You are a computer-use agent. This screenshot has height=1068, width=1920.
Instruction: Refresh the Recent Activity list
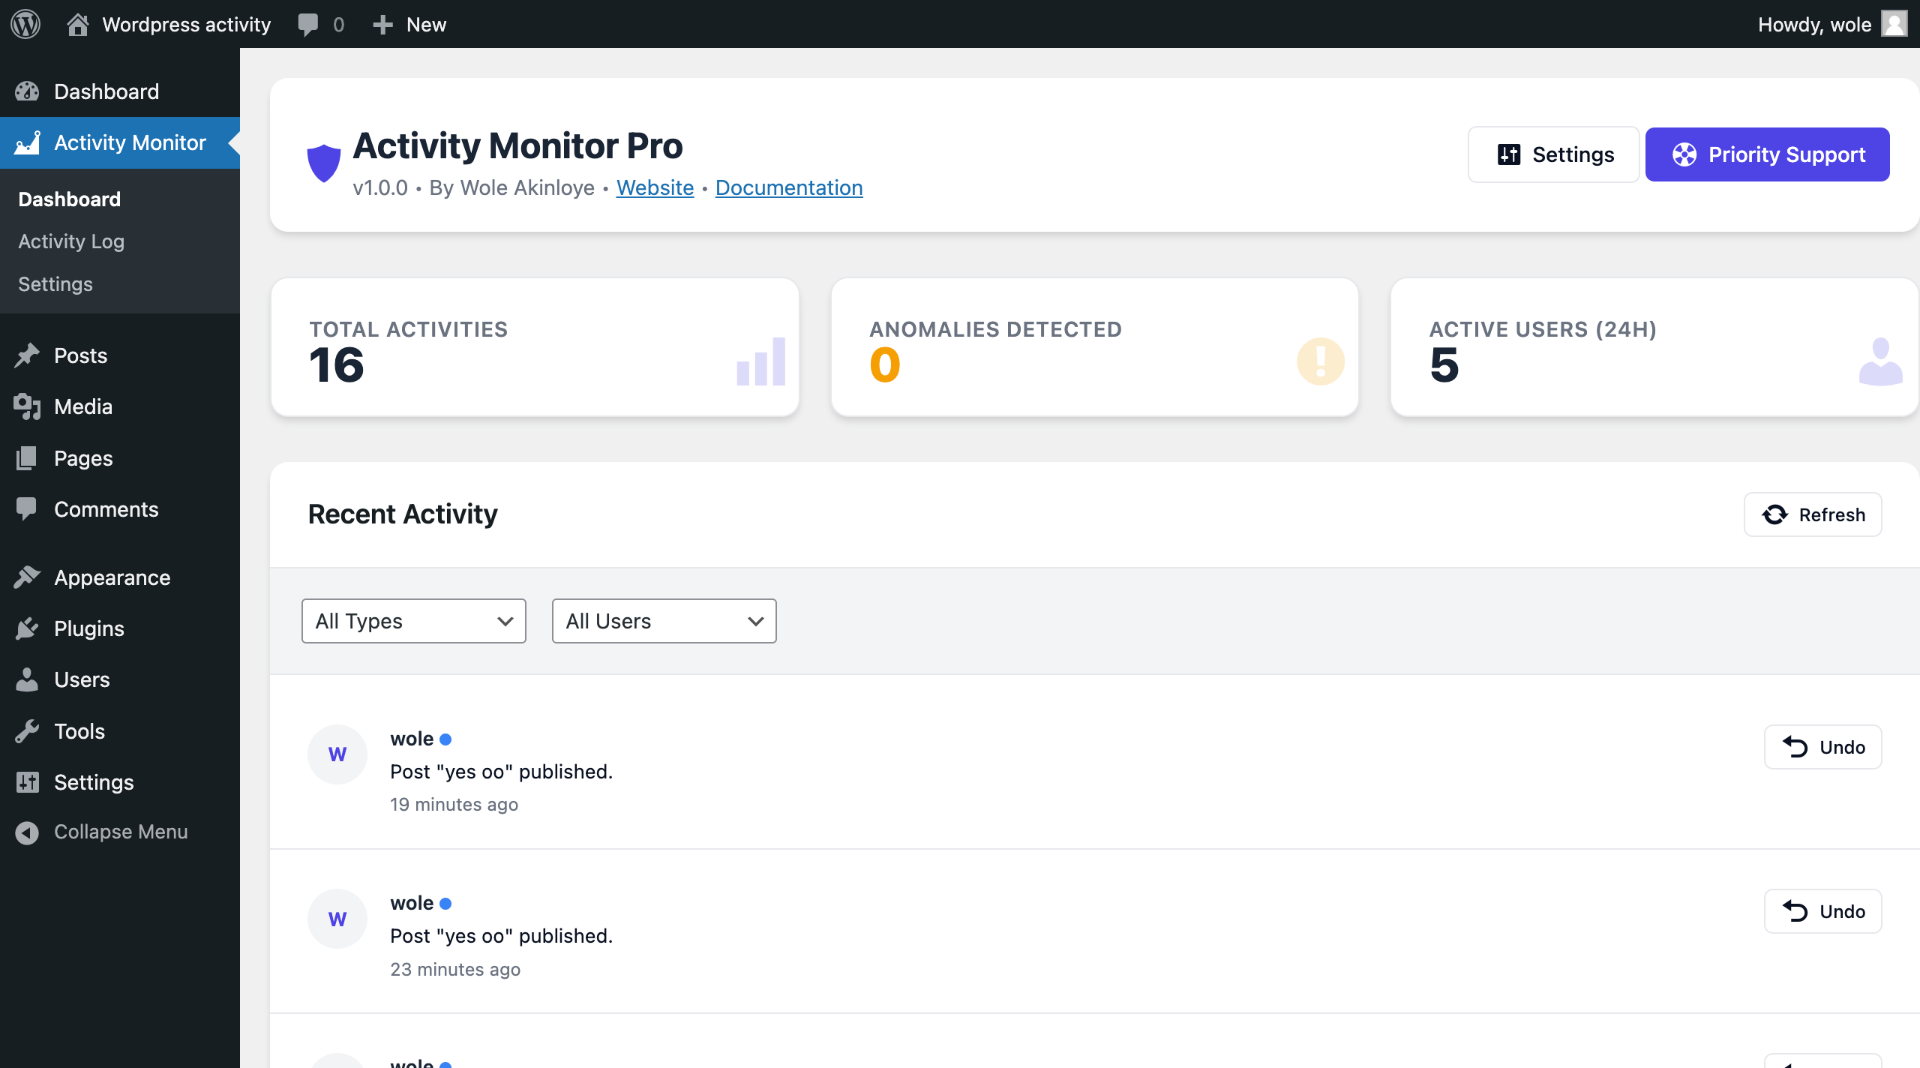(1813, 514)
